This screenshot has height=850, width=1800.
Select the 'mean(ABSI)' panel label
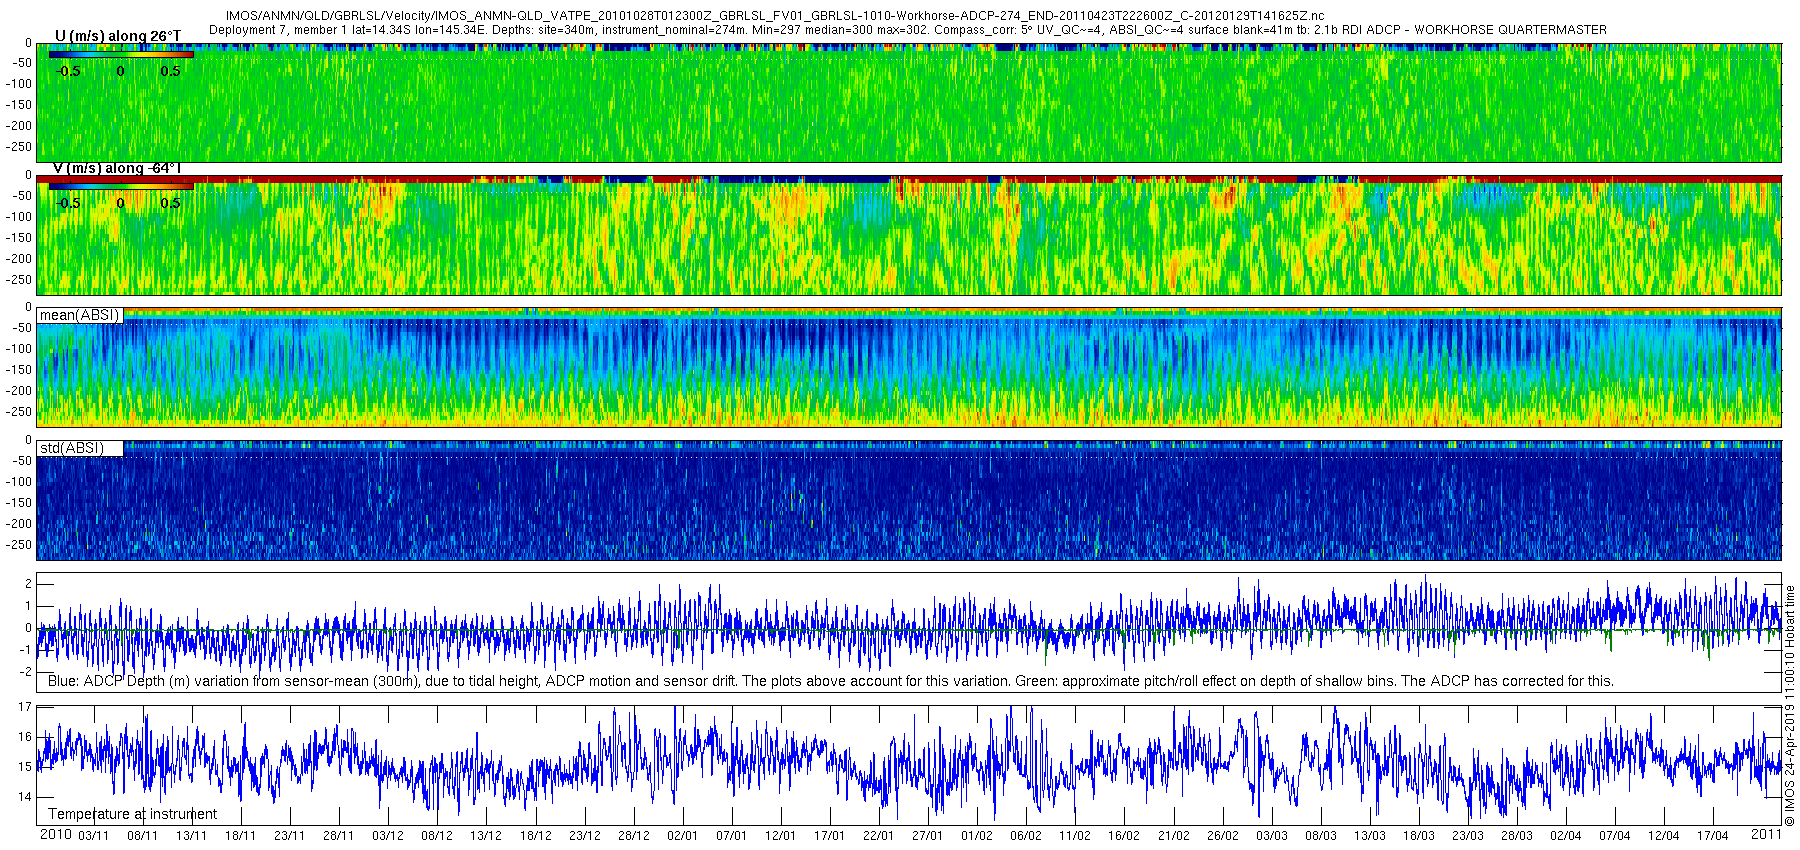(79, 315)
